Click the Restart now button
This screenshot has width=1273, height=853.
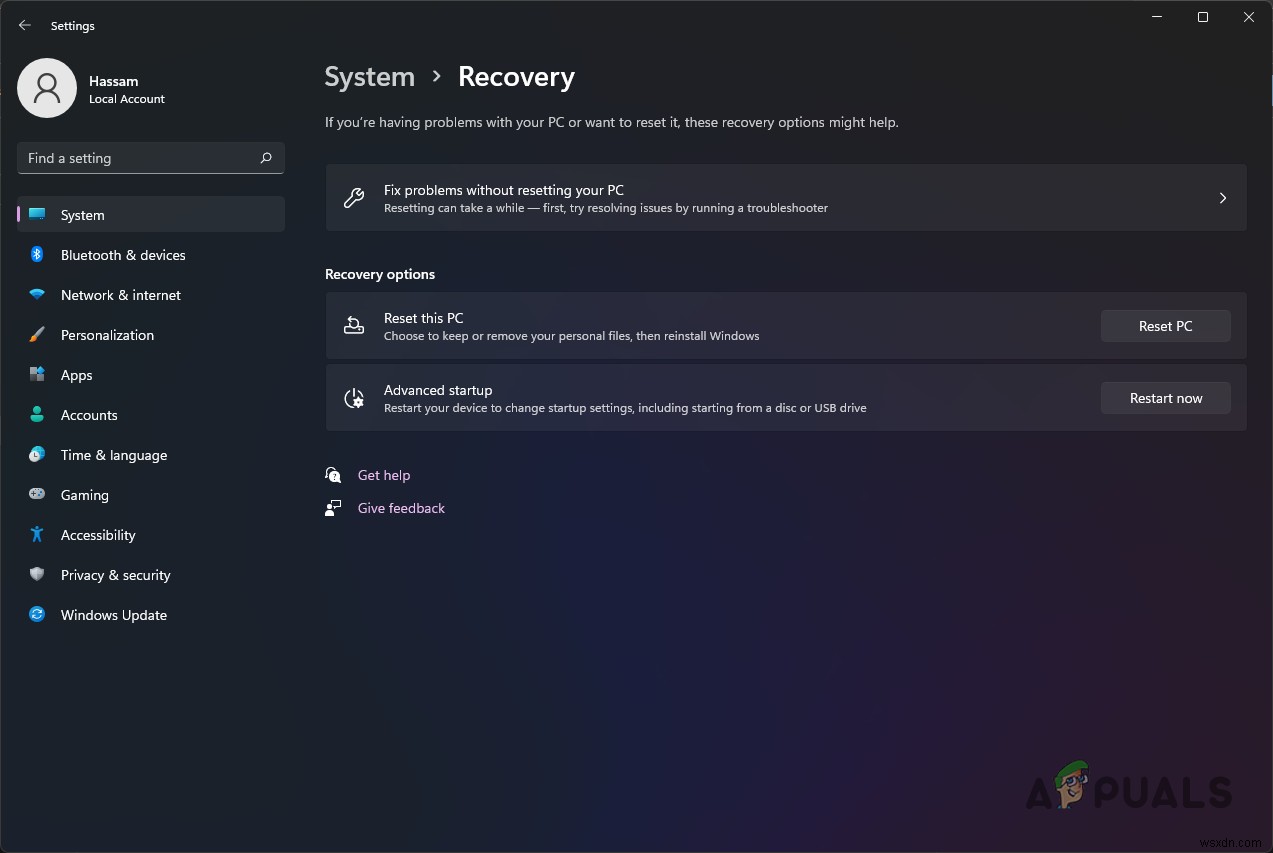1165,398
